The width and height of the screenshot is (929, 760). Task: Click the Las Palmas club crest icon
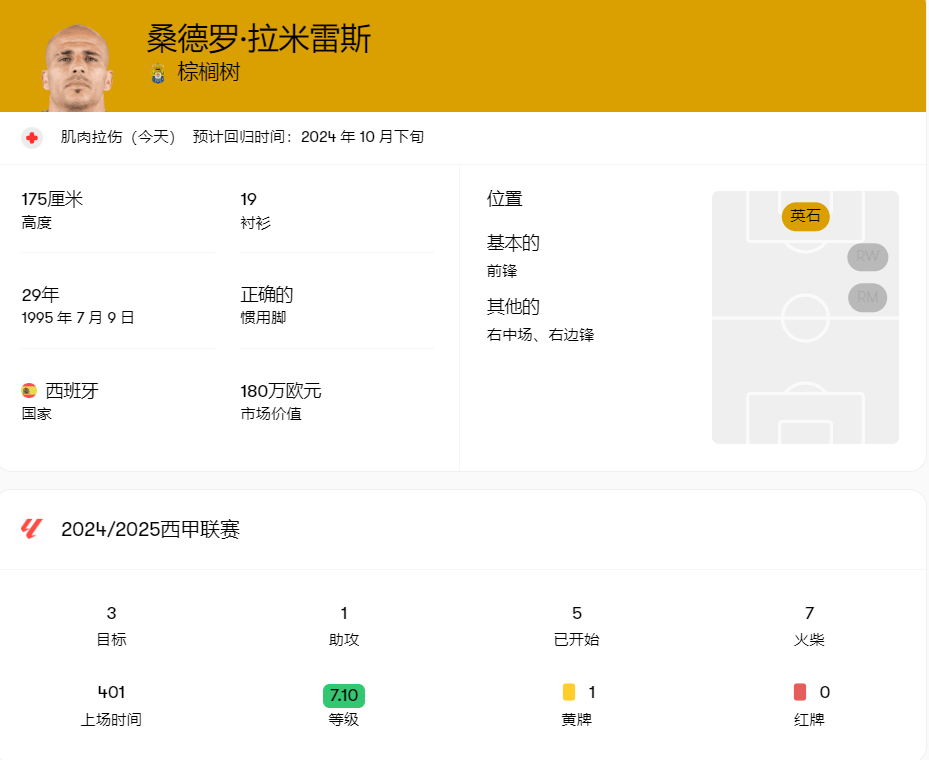coord(158,73)
